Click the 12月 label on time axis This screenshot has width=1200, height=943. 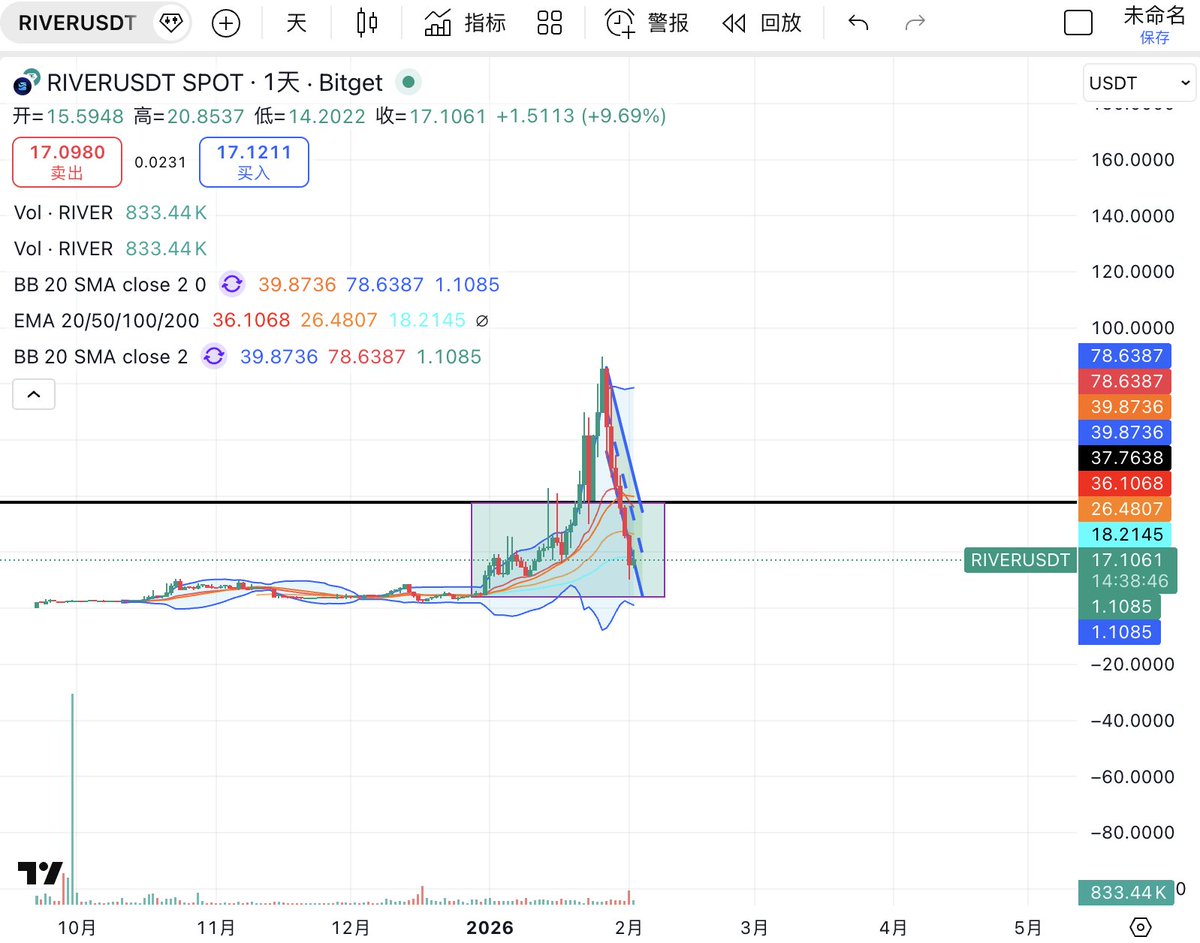(350, 926)
